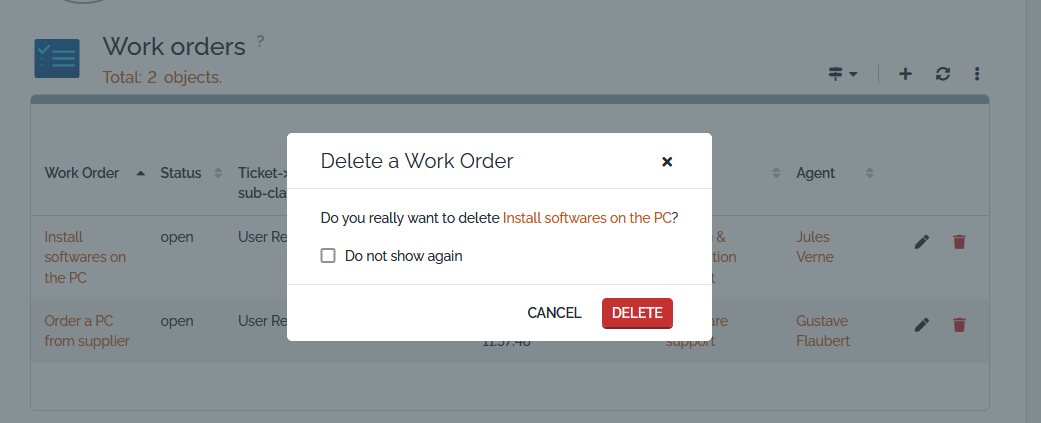Screen dimensions: 1041x423
Task: Click the Work orders help question mark
Action: coord(260,41)
